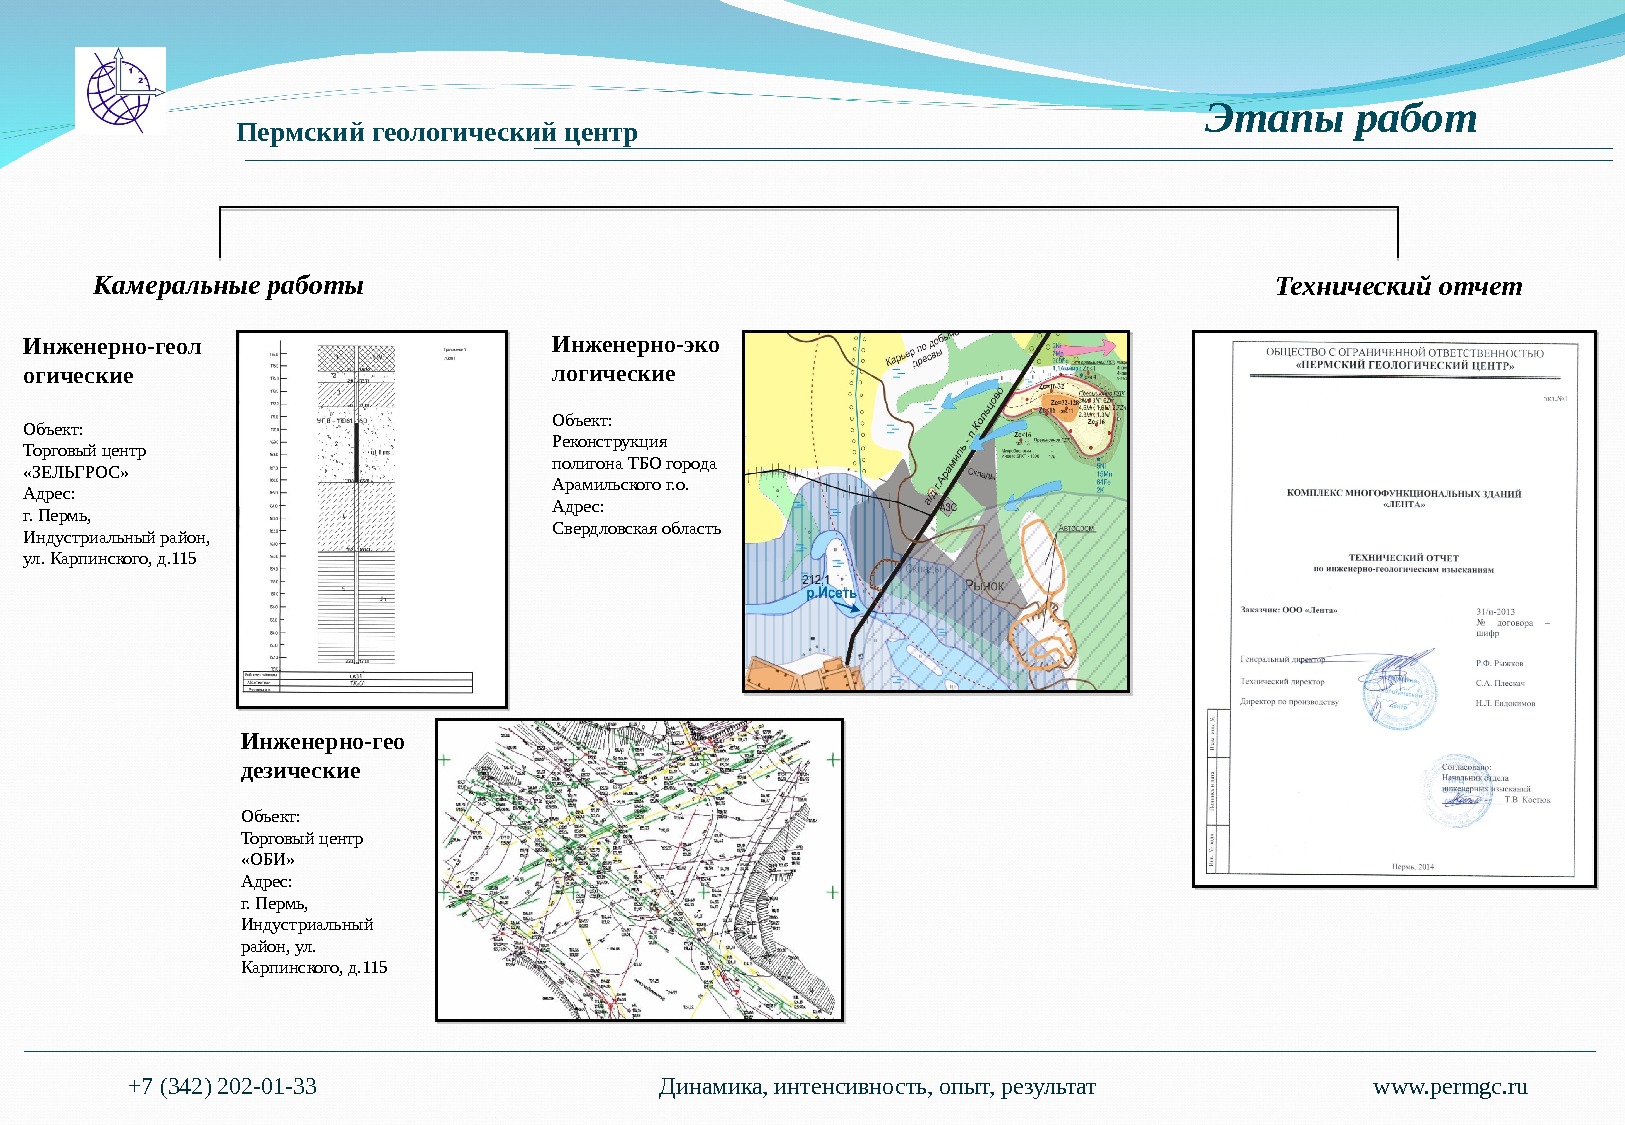
Task: Click the blue round stamp on report
Action: (x=1397, y=688)
